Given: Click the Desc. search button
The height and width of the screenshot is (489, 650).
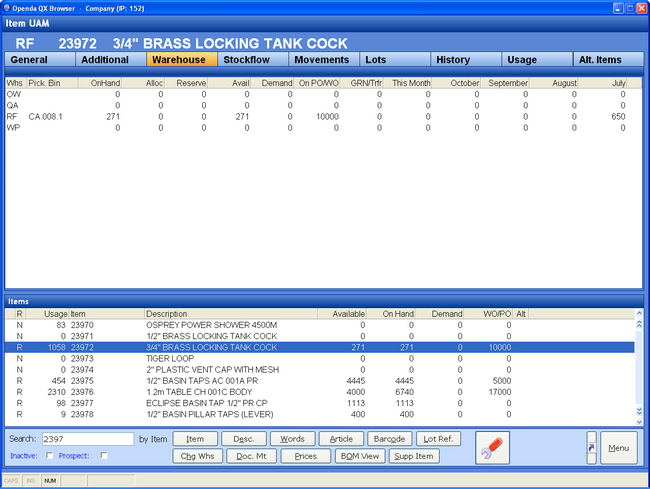Looking at the screenshot, I should 244,438.
